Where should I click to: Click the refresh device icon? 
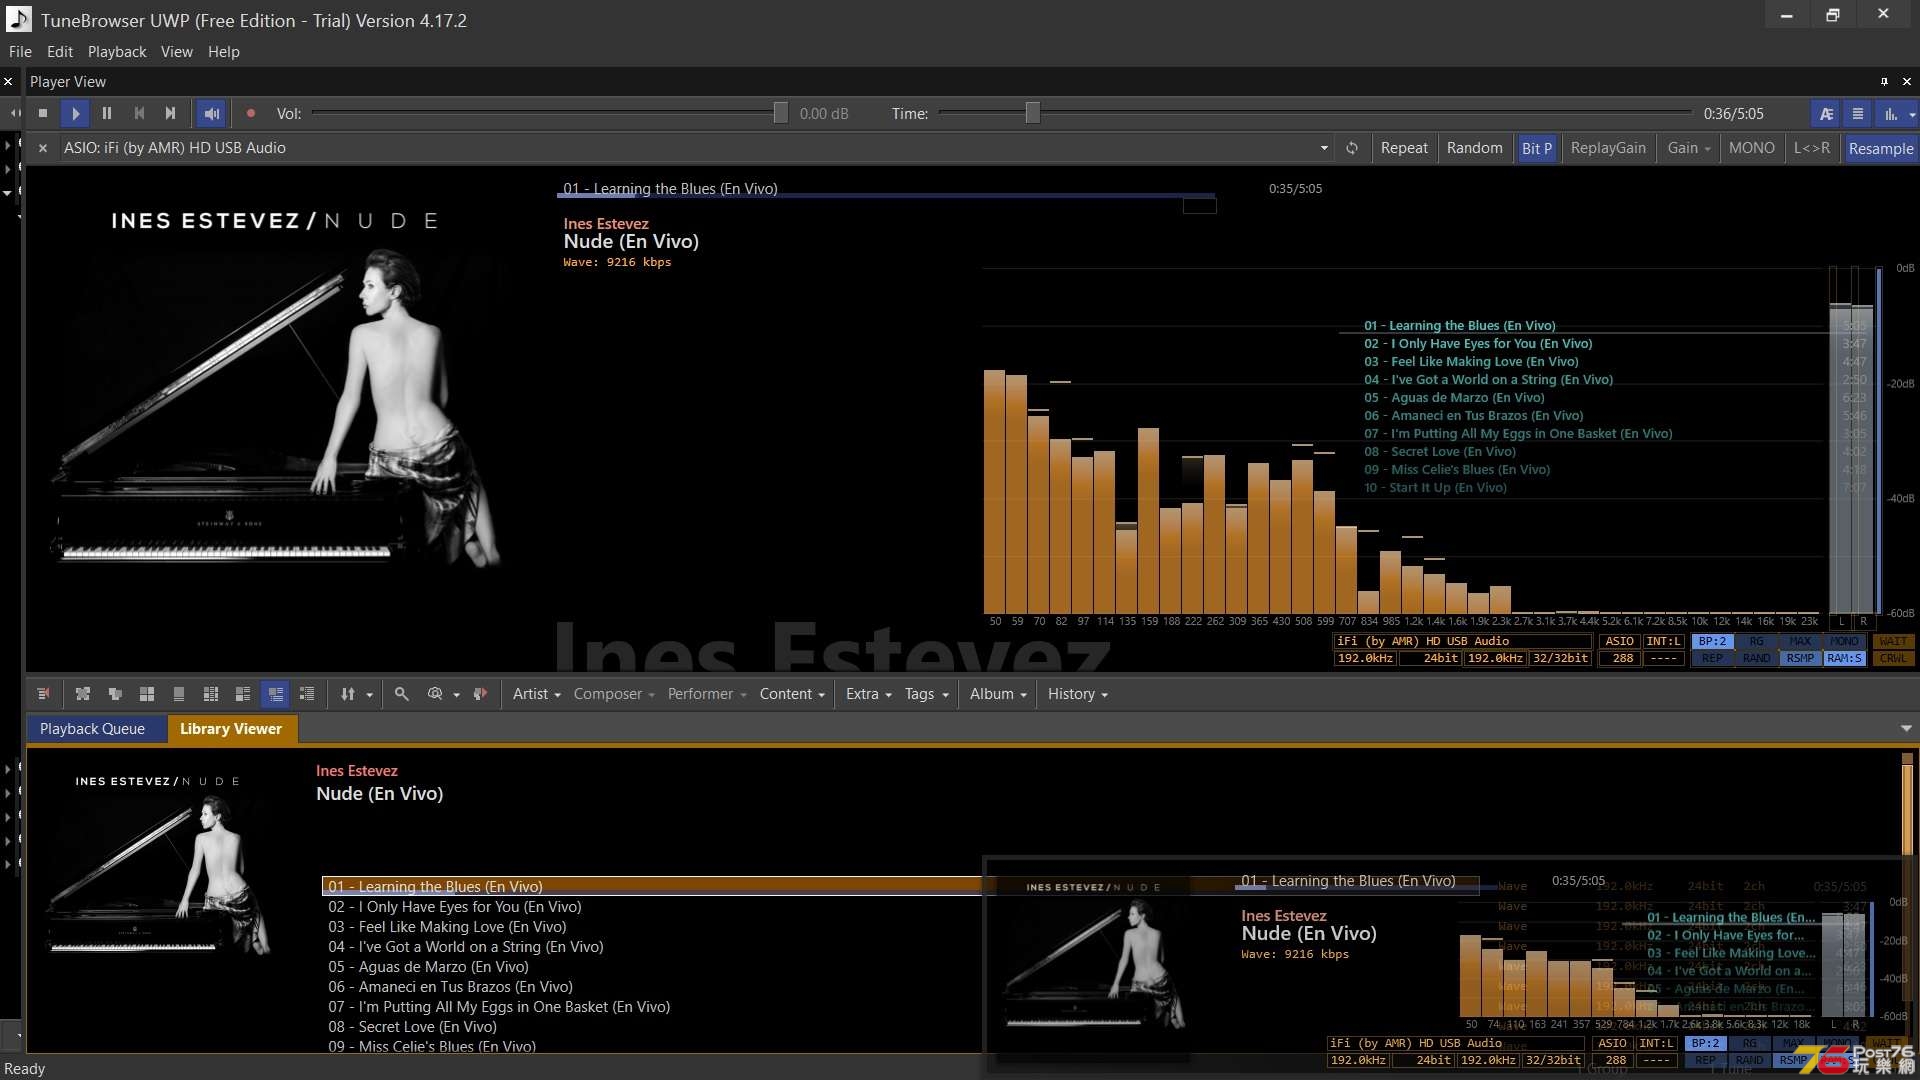point(1352,148)
